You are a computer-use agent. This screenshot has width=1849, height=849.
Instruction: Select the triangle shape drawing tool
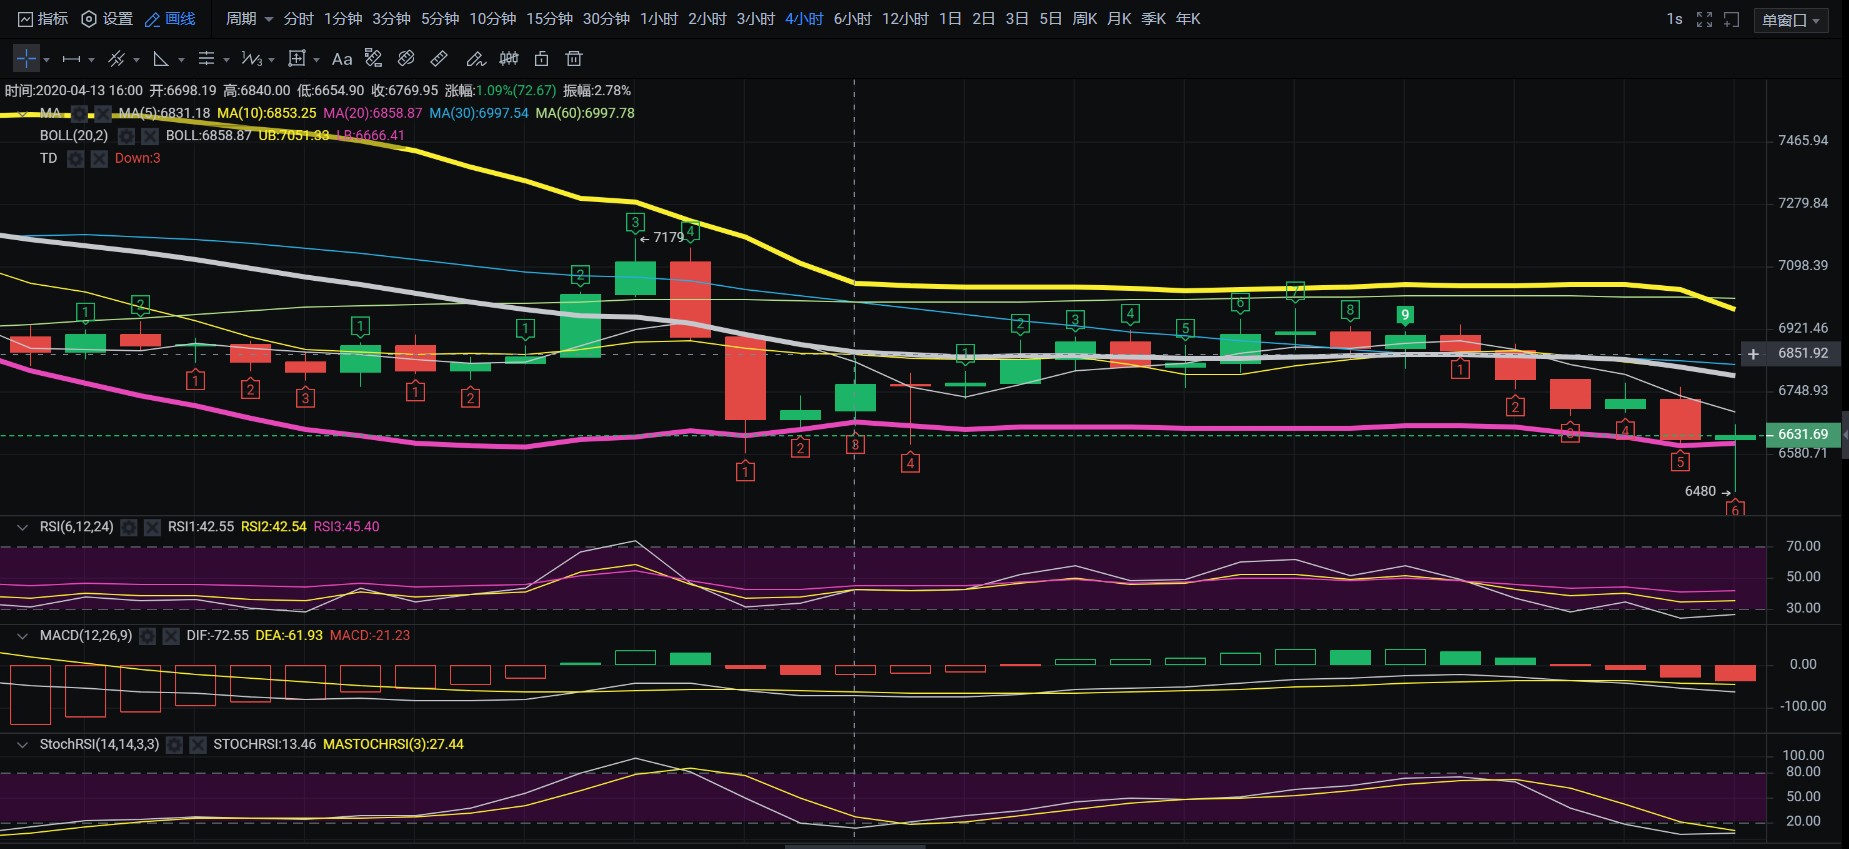[160, 59]
